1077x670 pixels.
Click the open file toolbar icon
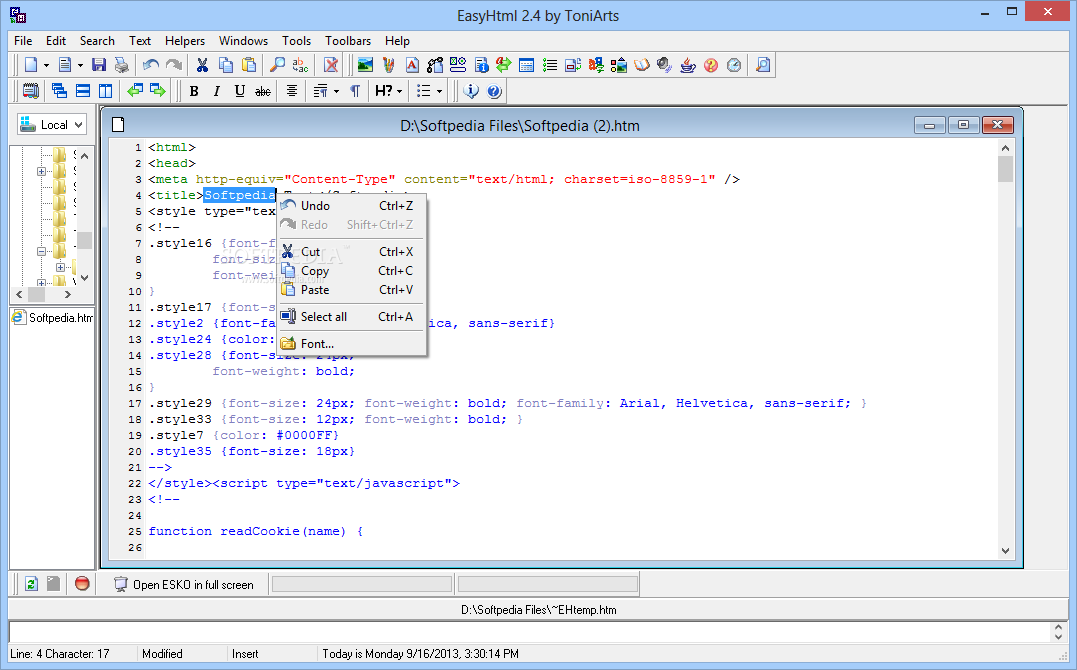click(x=65, y=65)
